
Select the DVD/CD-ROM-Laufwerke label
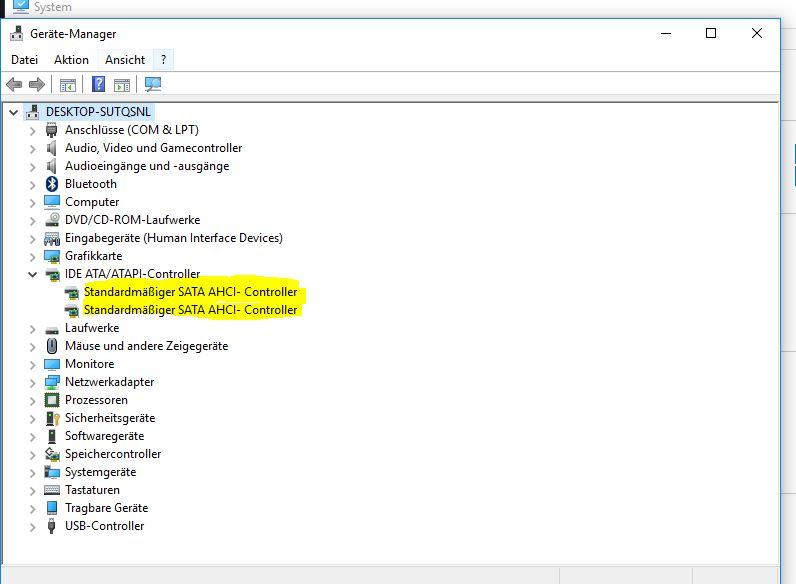(x=132, y=220)
